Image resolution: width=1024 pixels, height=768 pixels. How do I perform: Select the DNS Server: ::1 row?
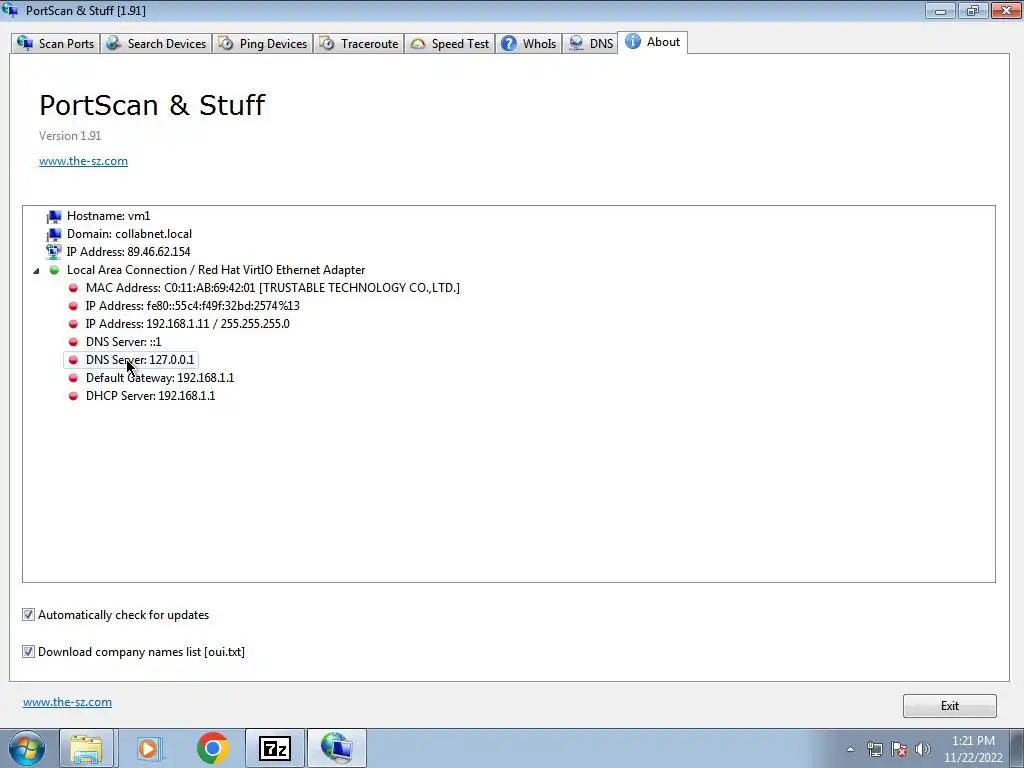click(x=123, y=342)
